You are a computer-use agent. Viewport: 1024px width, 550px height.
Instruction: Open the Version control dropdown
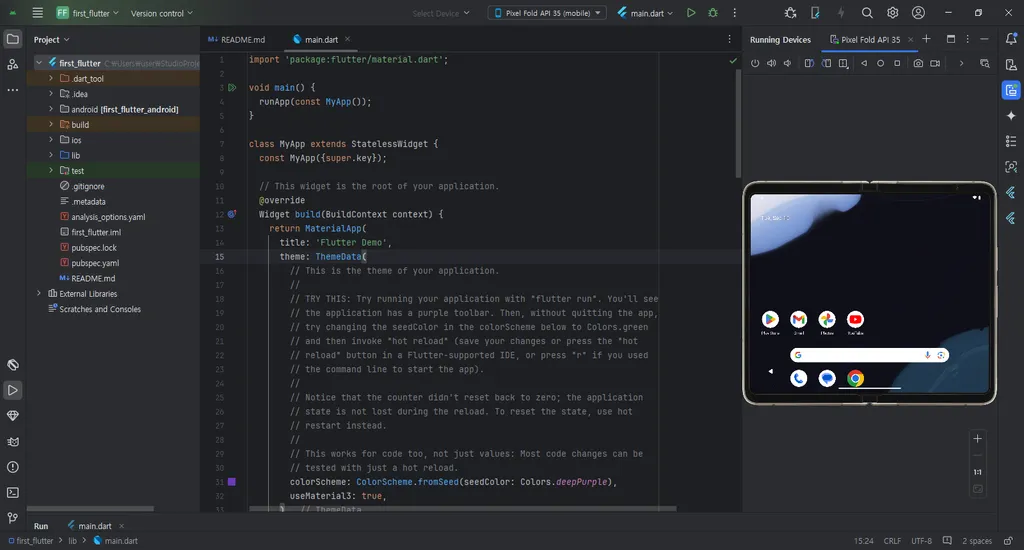point(162,13)
